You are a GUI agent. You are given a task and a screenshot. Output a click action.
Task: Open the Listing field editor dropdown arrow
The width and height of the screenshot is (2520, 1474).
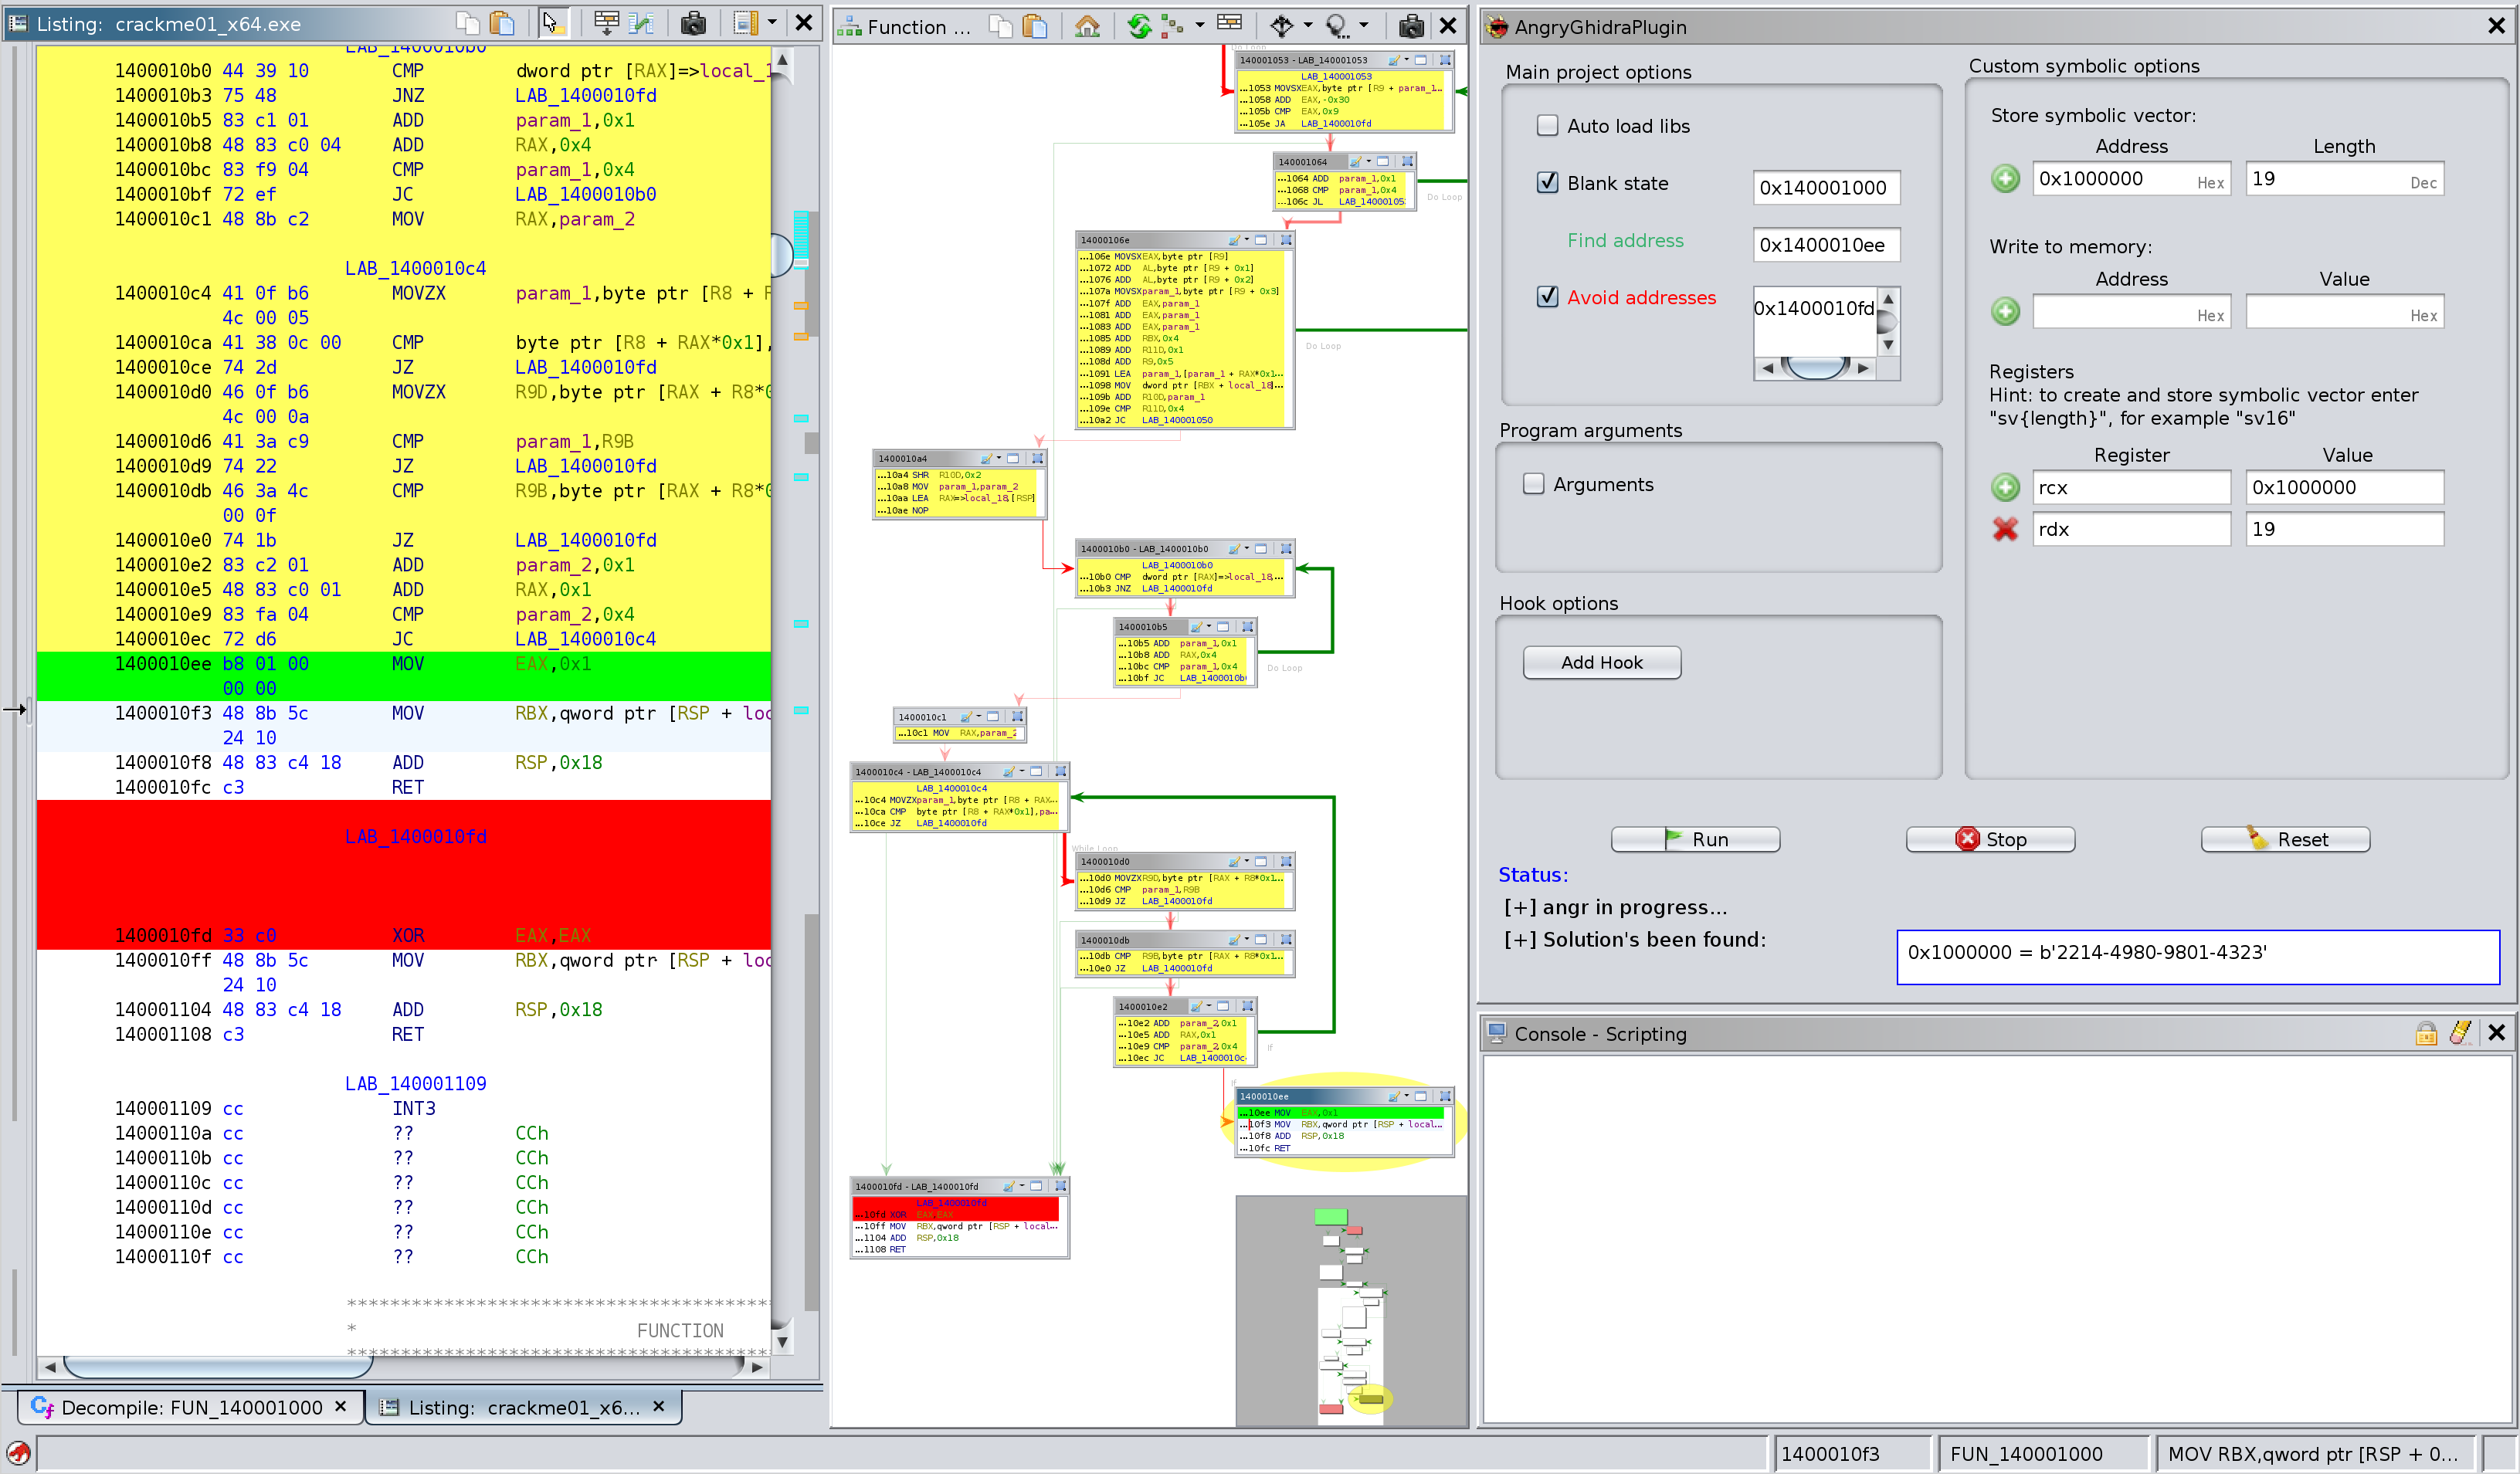(x=772, y=23)
